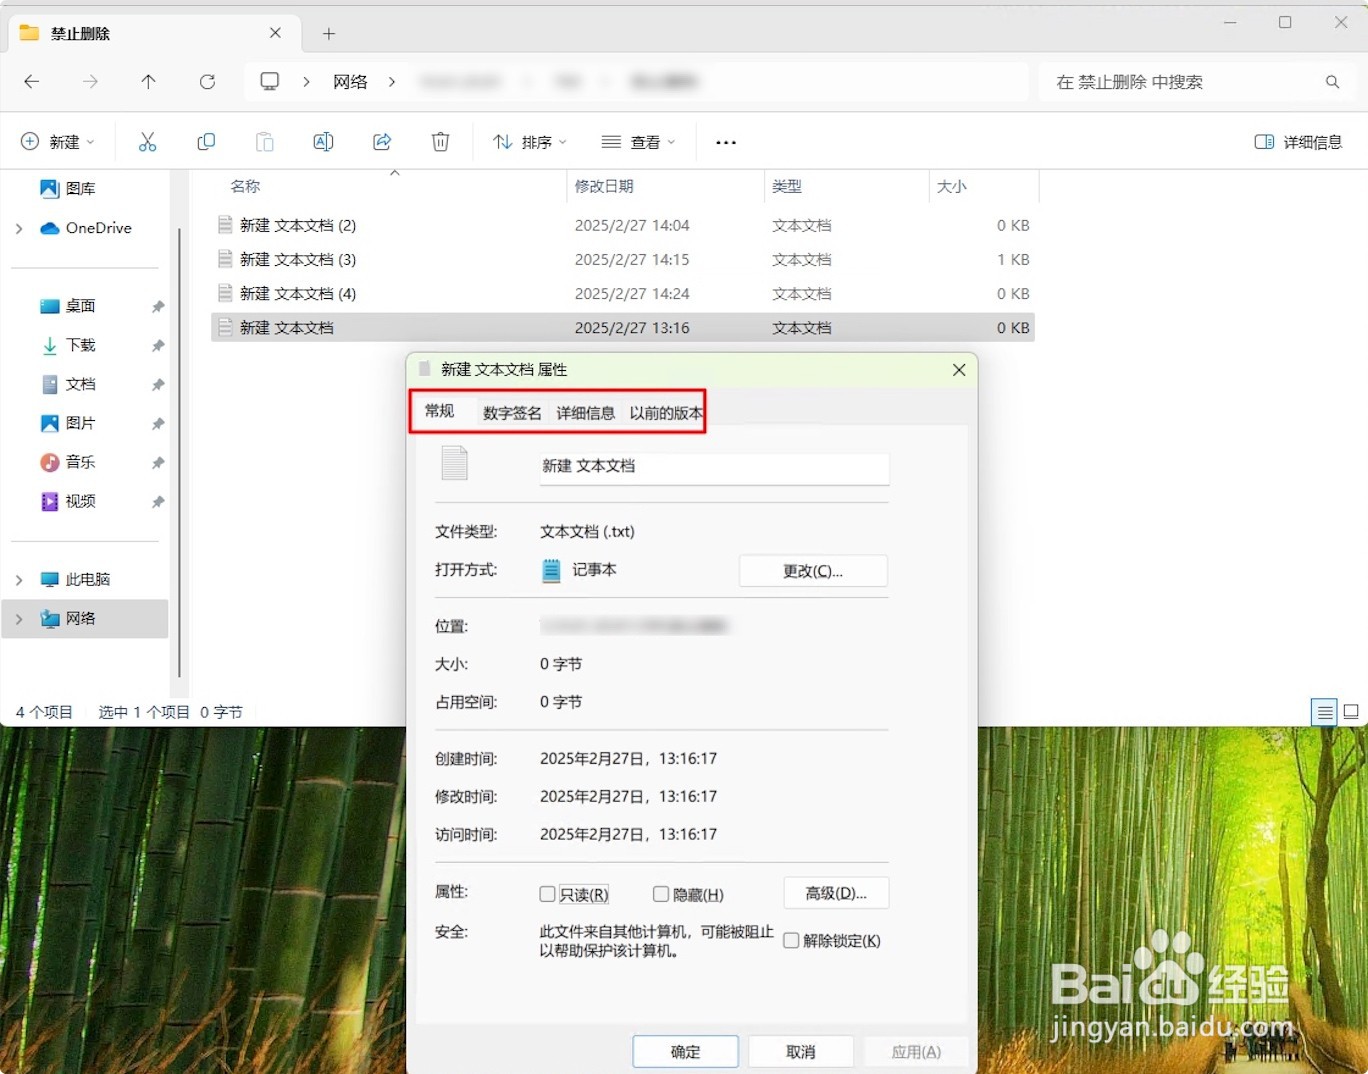The image size is (1368, 1074).
Task: Select the Rename icon in the toolbar
Action: [323, 141]
